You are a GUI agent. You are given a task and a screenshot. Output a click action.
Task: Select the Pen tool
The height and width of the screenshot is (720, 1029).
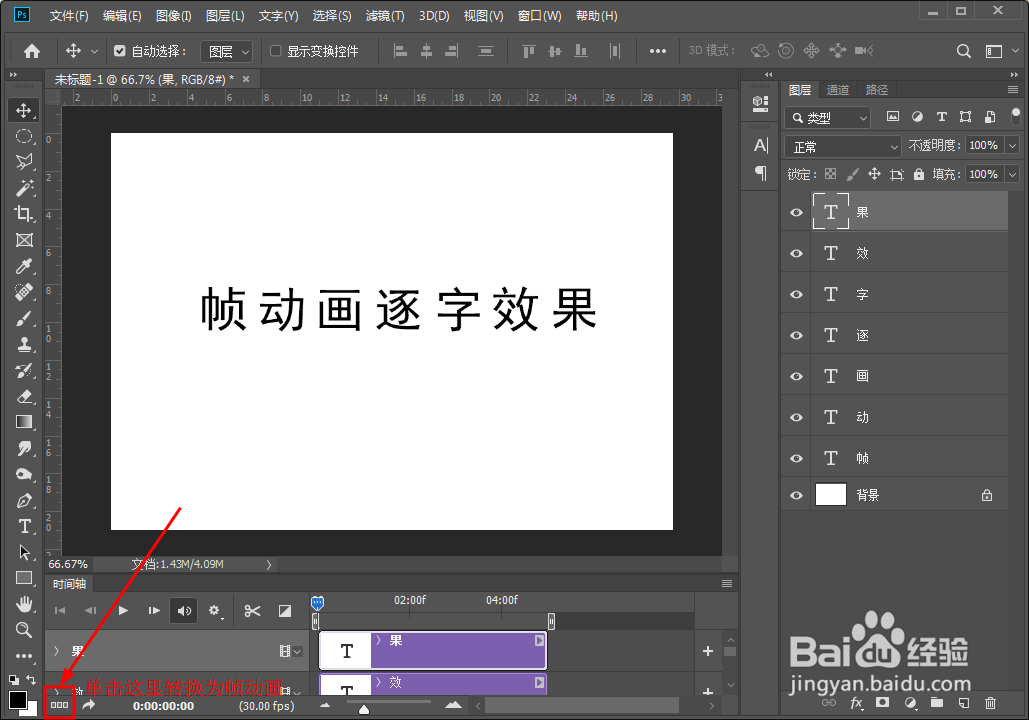coord(24,500)
